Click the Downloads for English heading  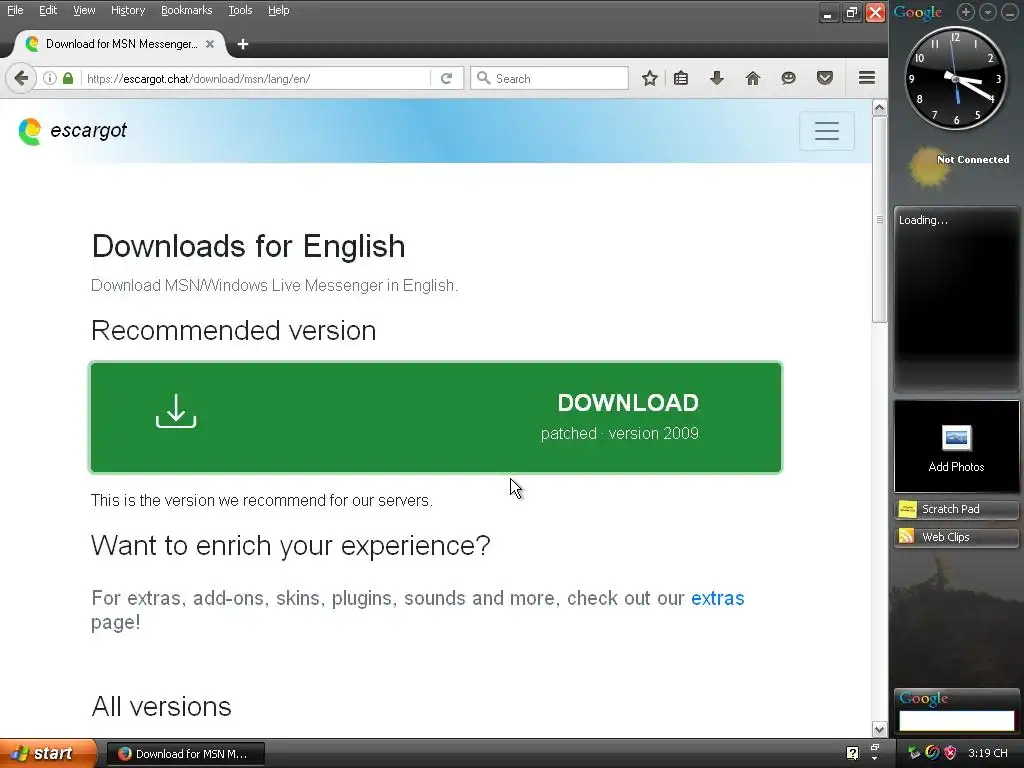(x=248, y=246)
